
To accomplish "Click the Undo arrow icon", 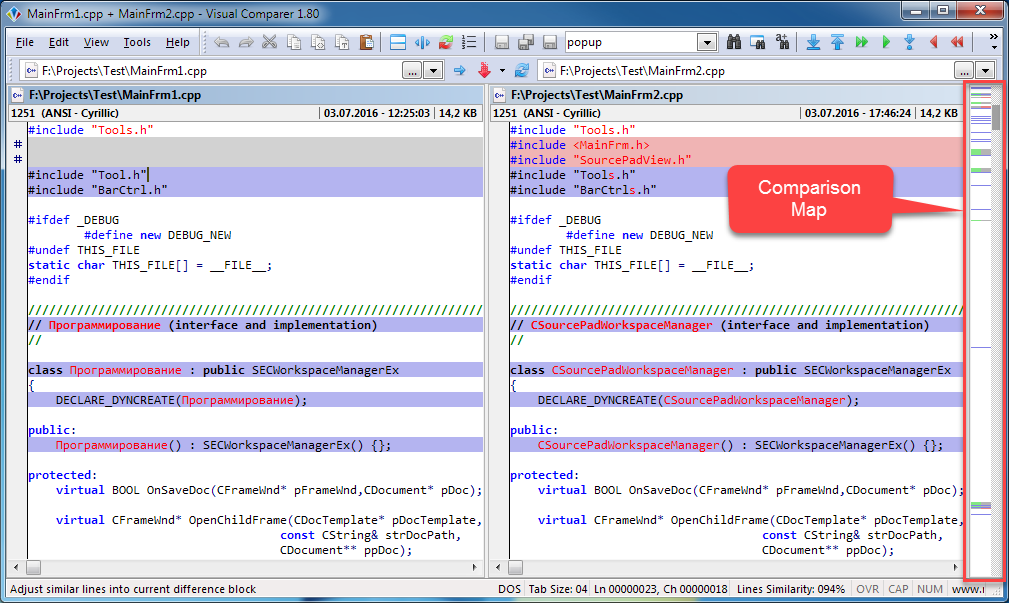I will pyautogui.click(x=221, y=42).
